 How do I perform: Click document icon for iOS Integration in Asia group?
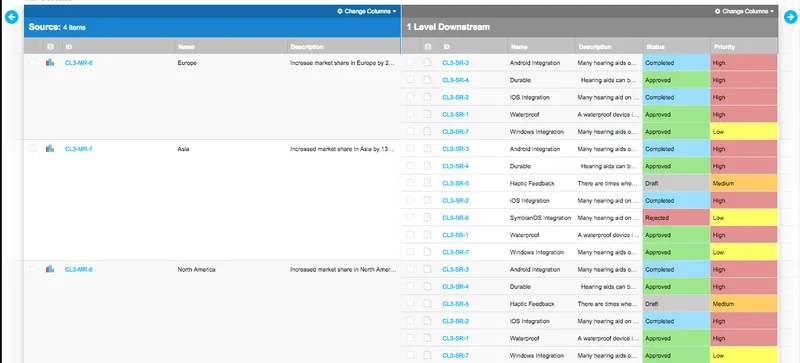click(427, 201)
